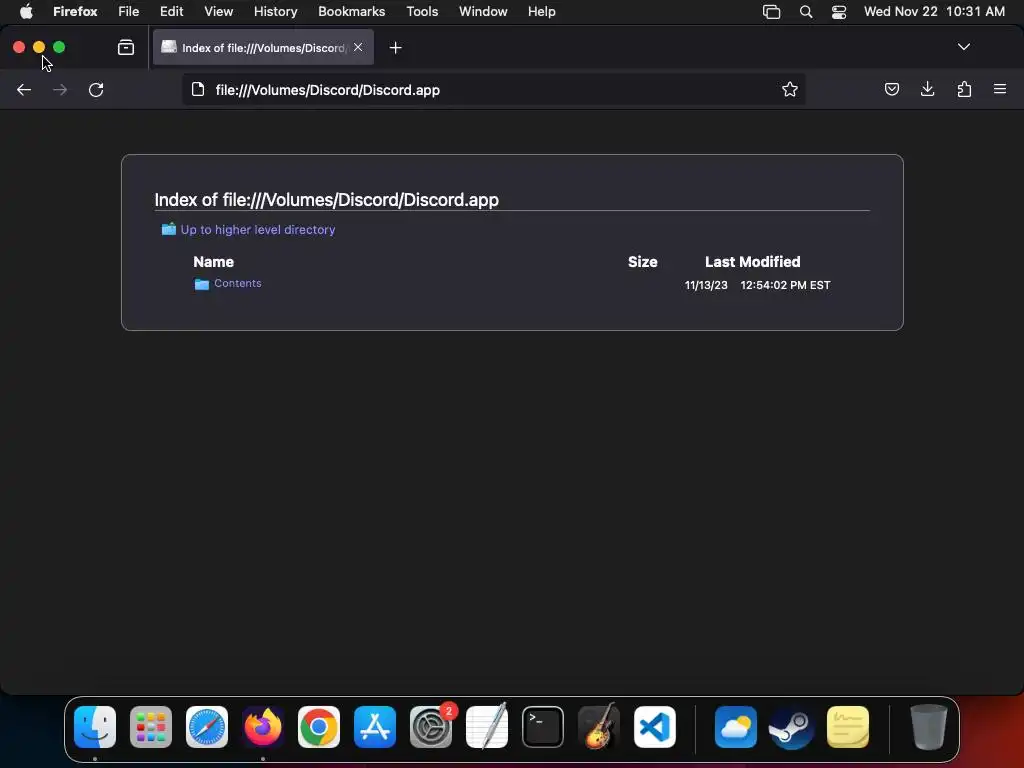Image resolution: width=1024 pixels, height=768 pixels.
Task: Launch Safari from the Dock
Action: click(207, 727)
